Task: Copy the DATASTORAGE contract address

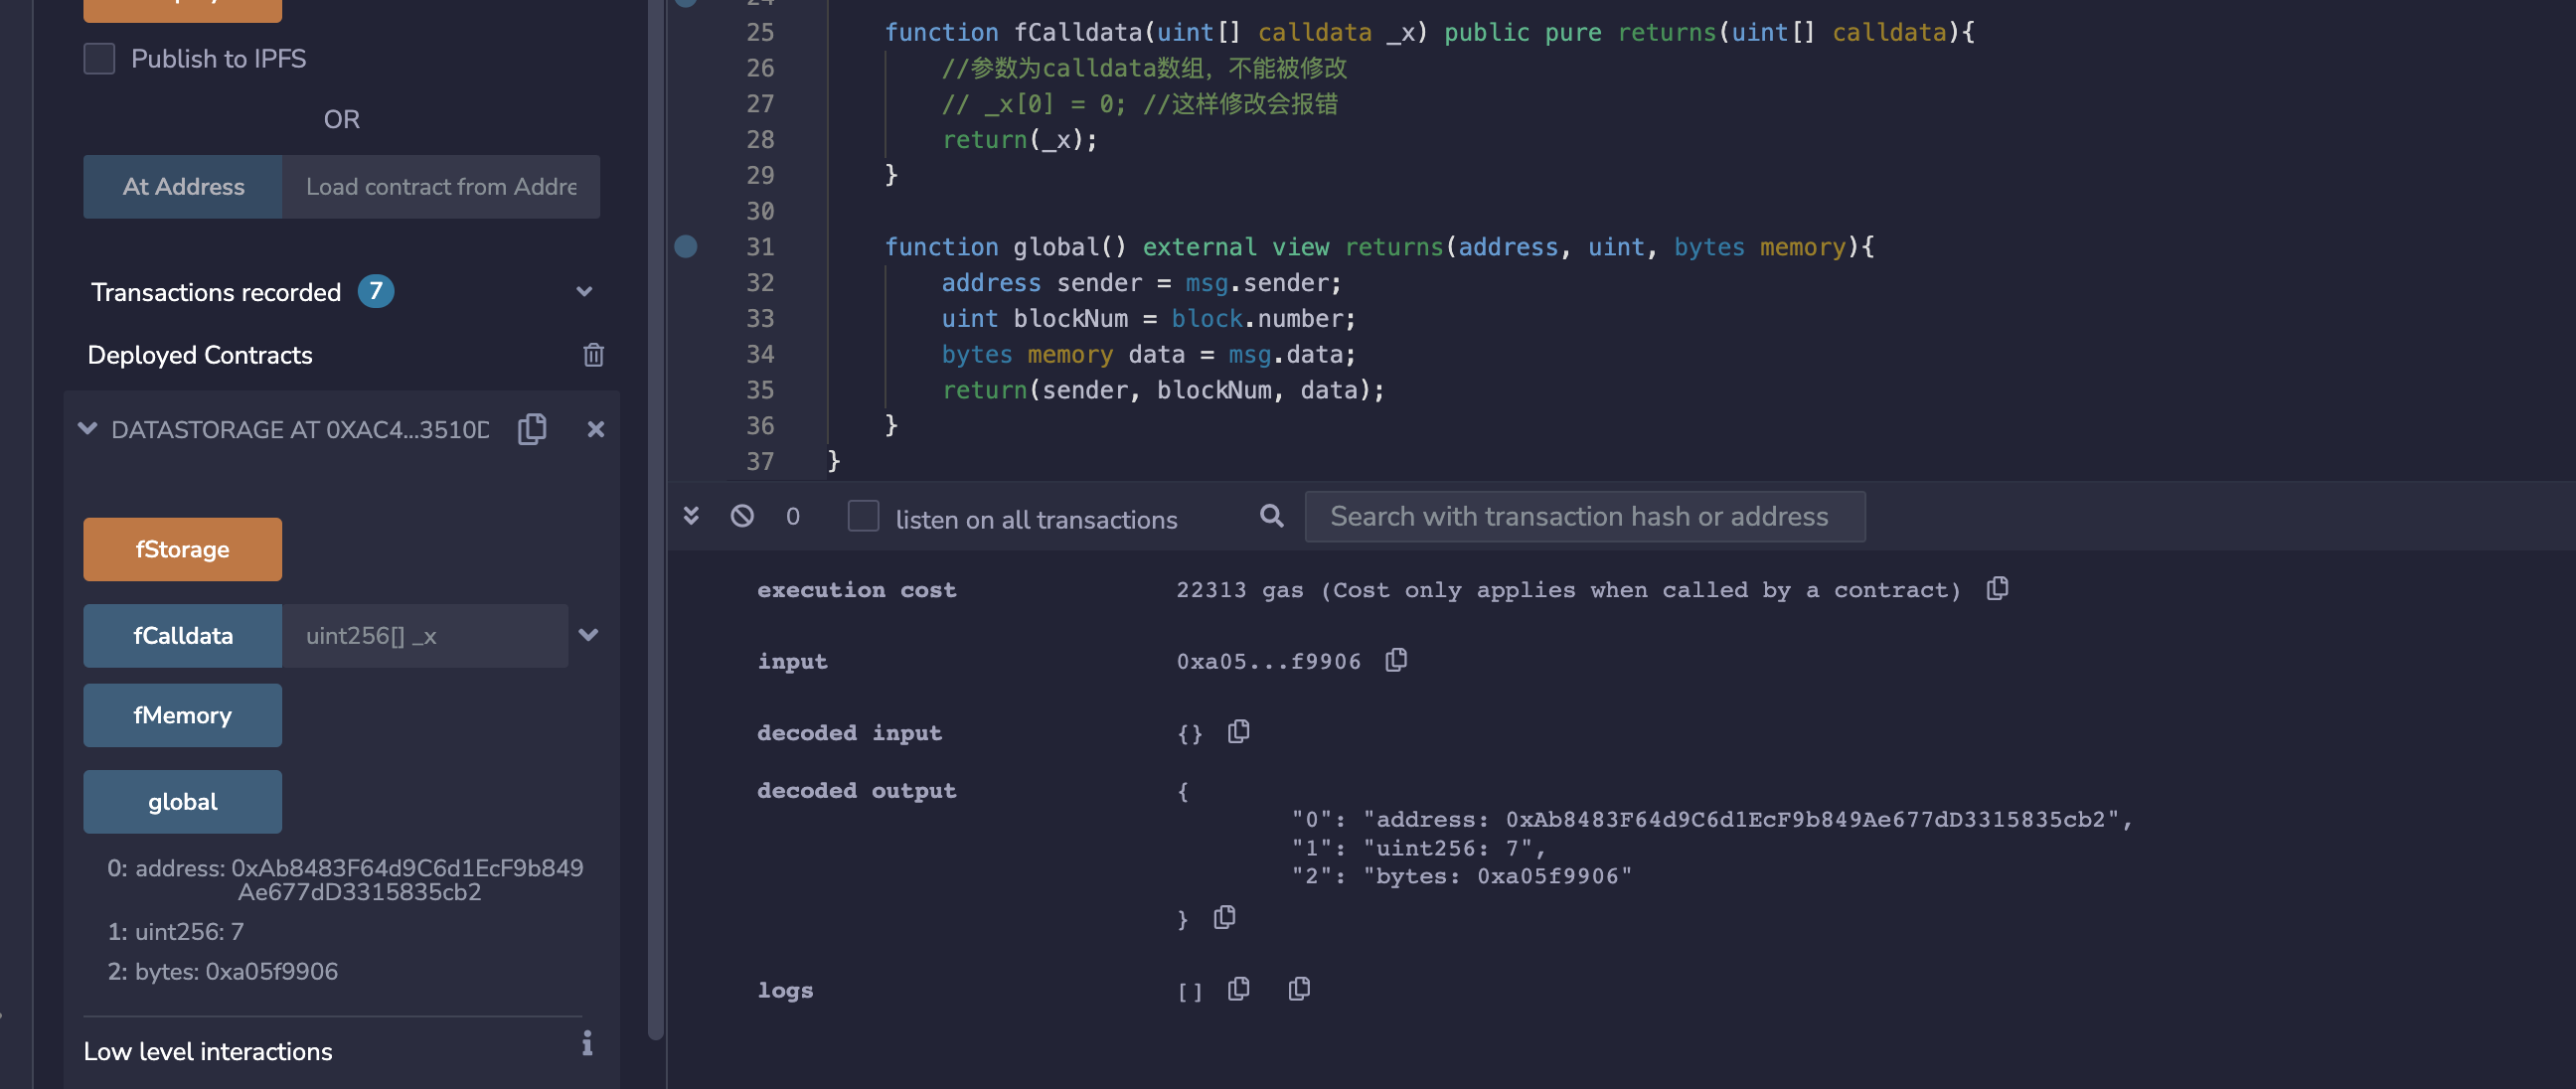Action: coord(532,429)
